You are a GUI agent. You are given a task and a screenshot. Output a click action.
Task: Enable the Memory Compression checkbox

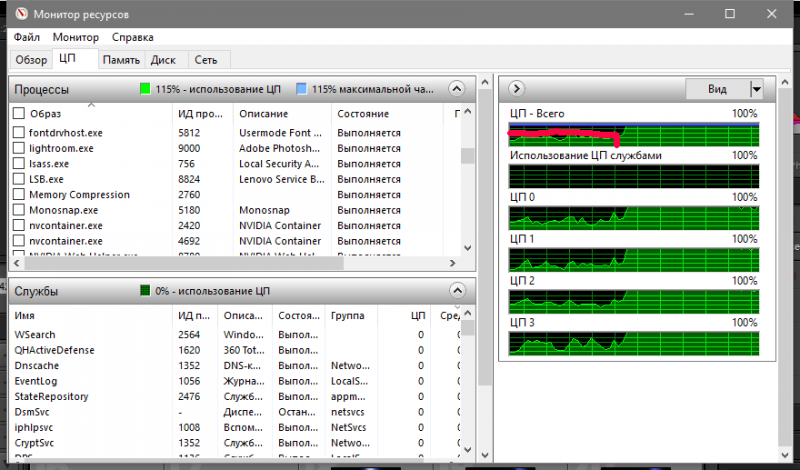click(19, 194)
